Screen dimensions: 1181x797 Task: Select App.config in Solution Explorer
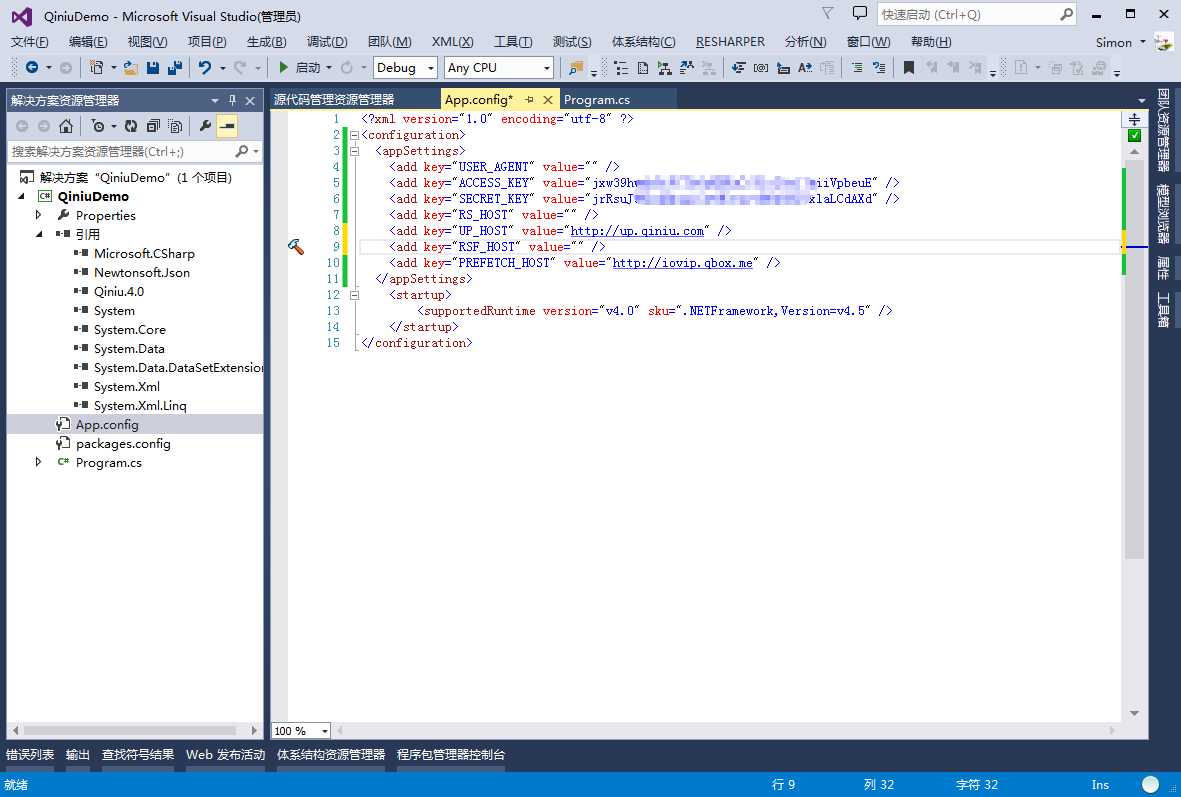click(107, 425)
